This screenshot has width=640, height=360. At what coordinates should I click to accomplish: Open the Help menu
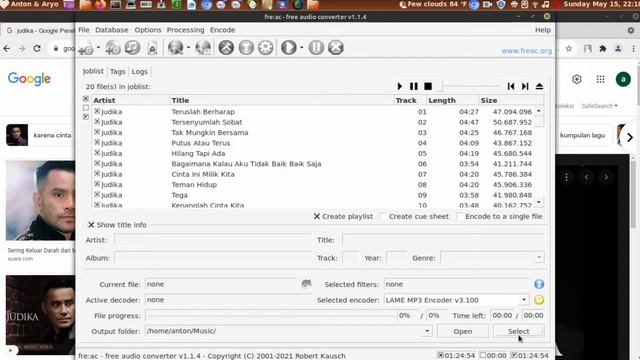click(543, 30)
